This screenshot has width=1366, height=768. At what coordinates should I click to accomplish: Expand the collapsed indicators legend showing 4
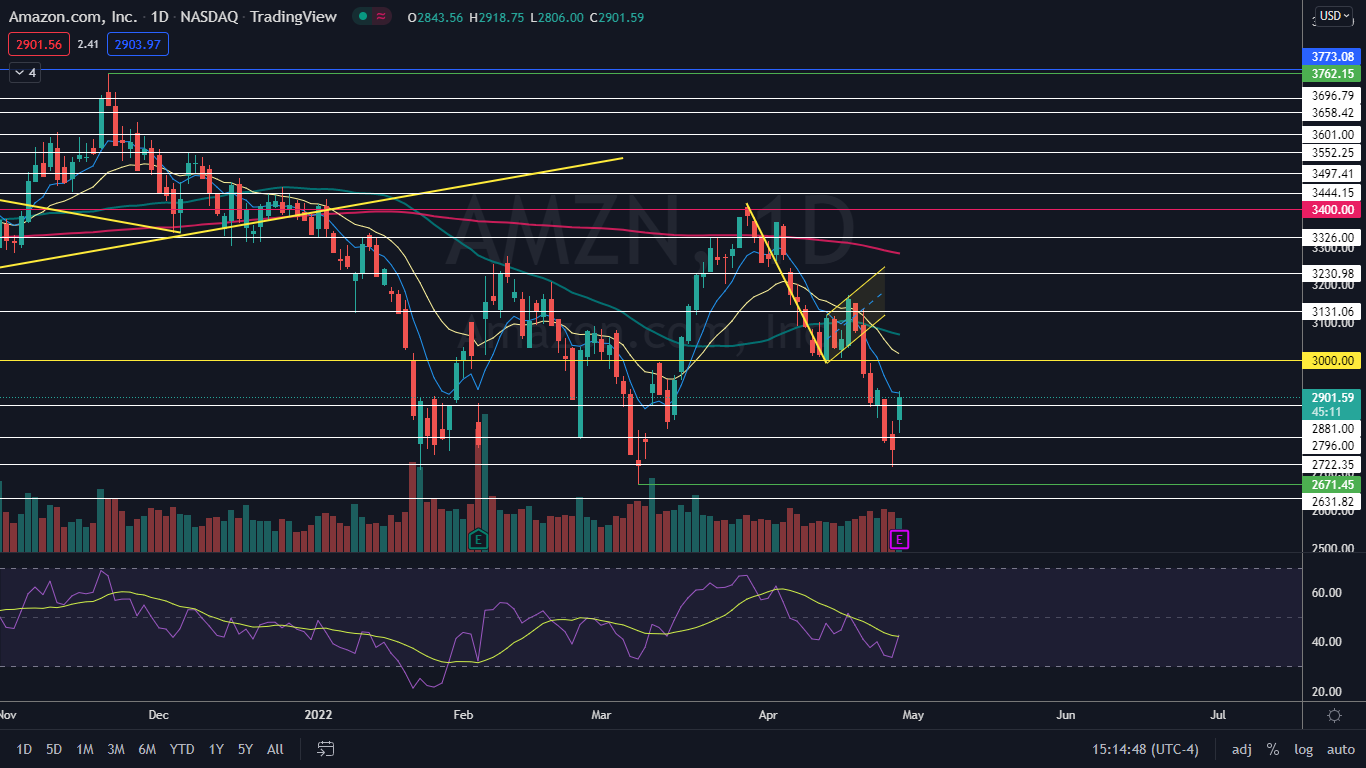pos(24,72)
